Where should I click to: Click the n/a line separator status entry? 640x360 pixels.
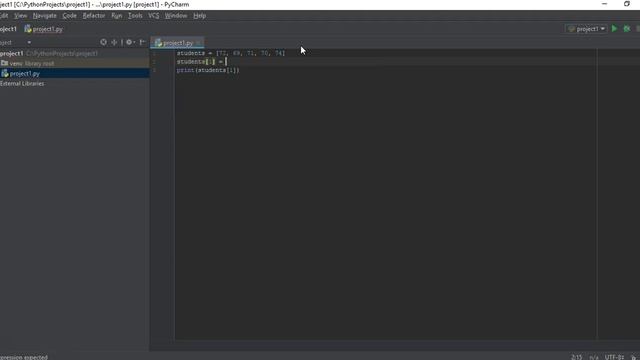pos(594,357)
